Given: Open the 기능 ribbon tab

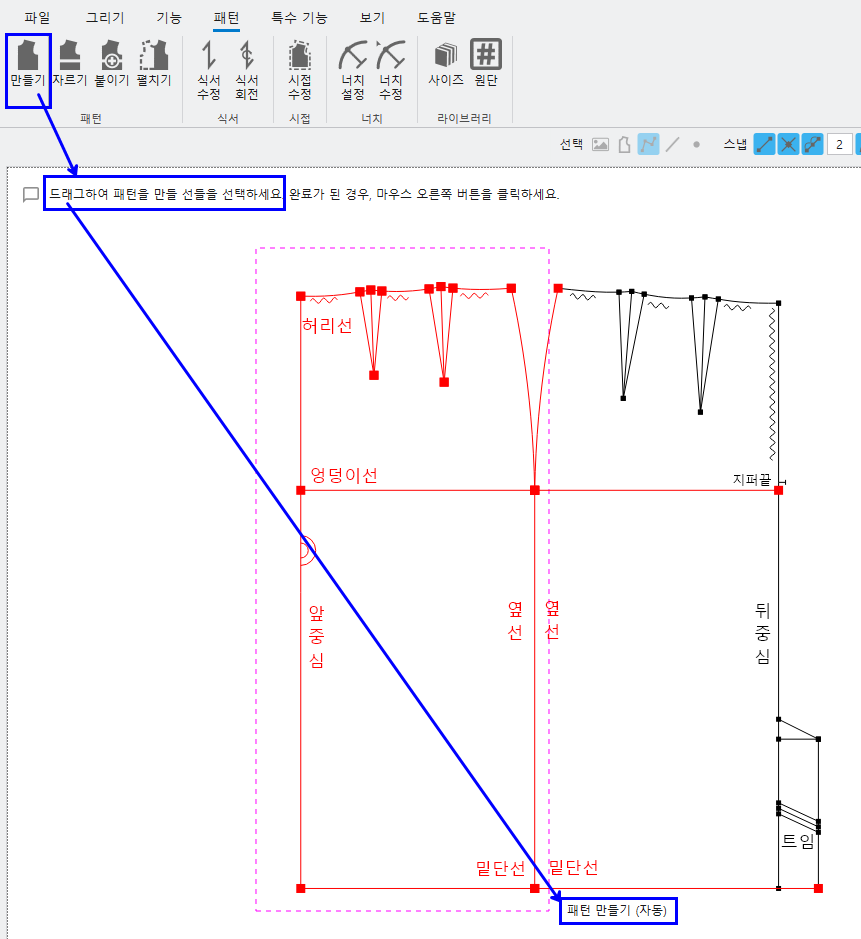Looking at the screenshot, I should pos(169,18).
